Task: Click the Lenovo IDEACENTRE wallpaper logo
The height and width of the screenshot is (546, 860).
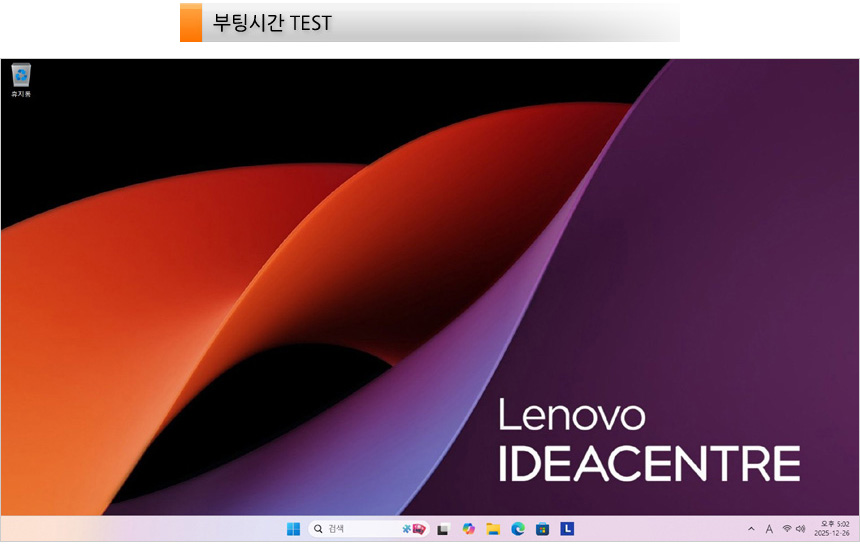Action: tap(648, 441)
